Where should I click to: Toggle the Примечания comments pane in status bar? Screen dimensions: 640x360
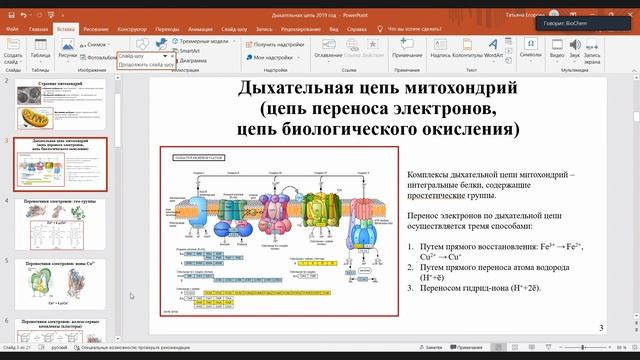point(466,347)
